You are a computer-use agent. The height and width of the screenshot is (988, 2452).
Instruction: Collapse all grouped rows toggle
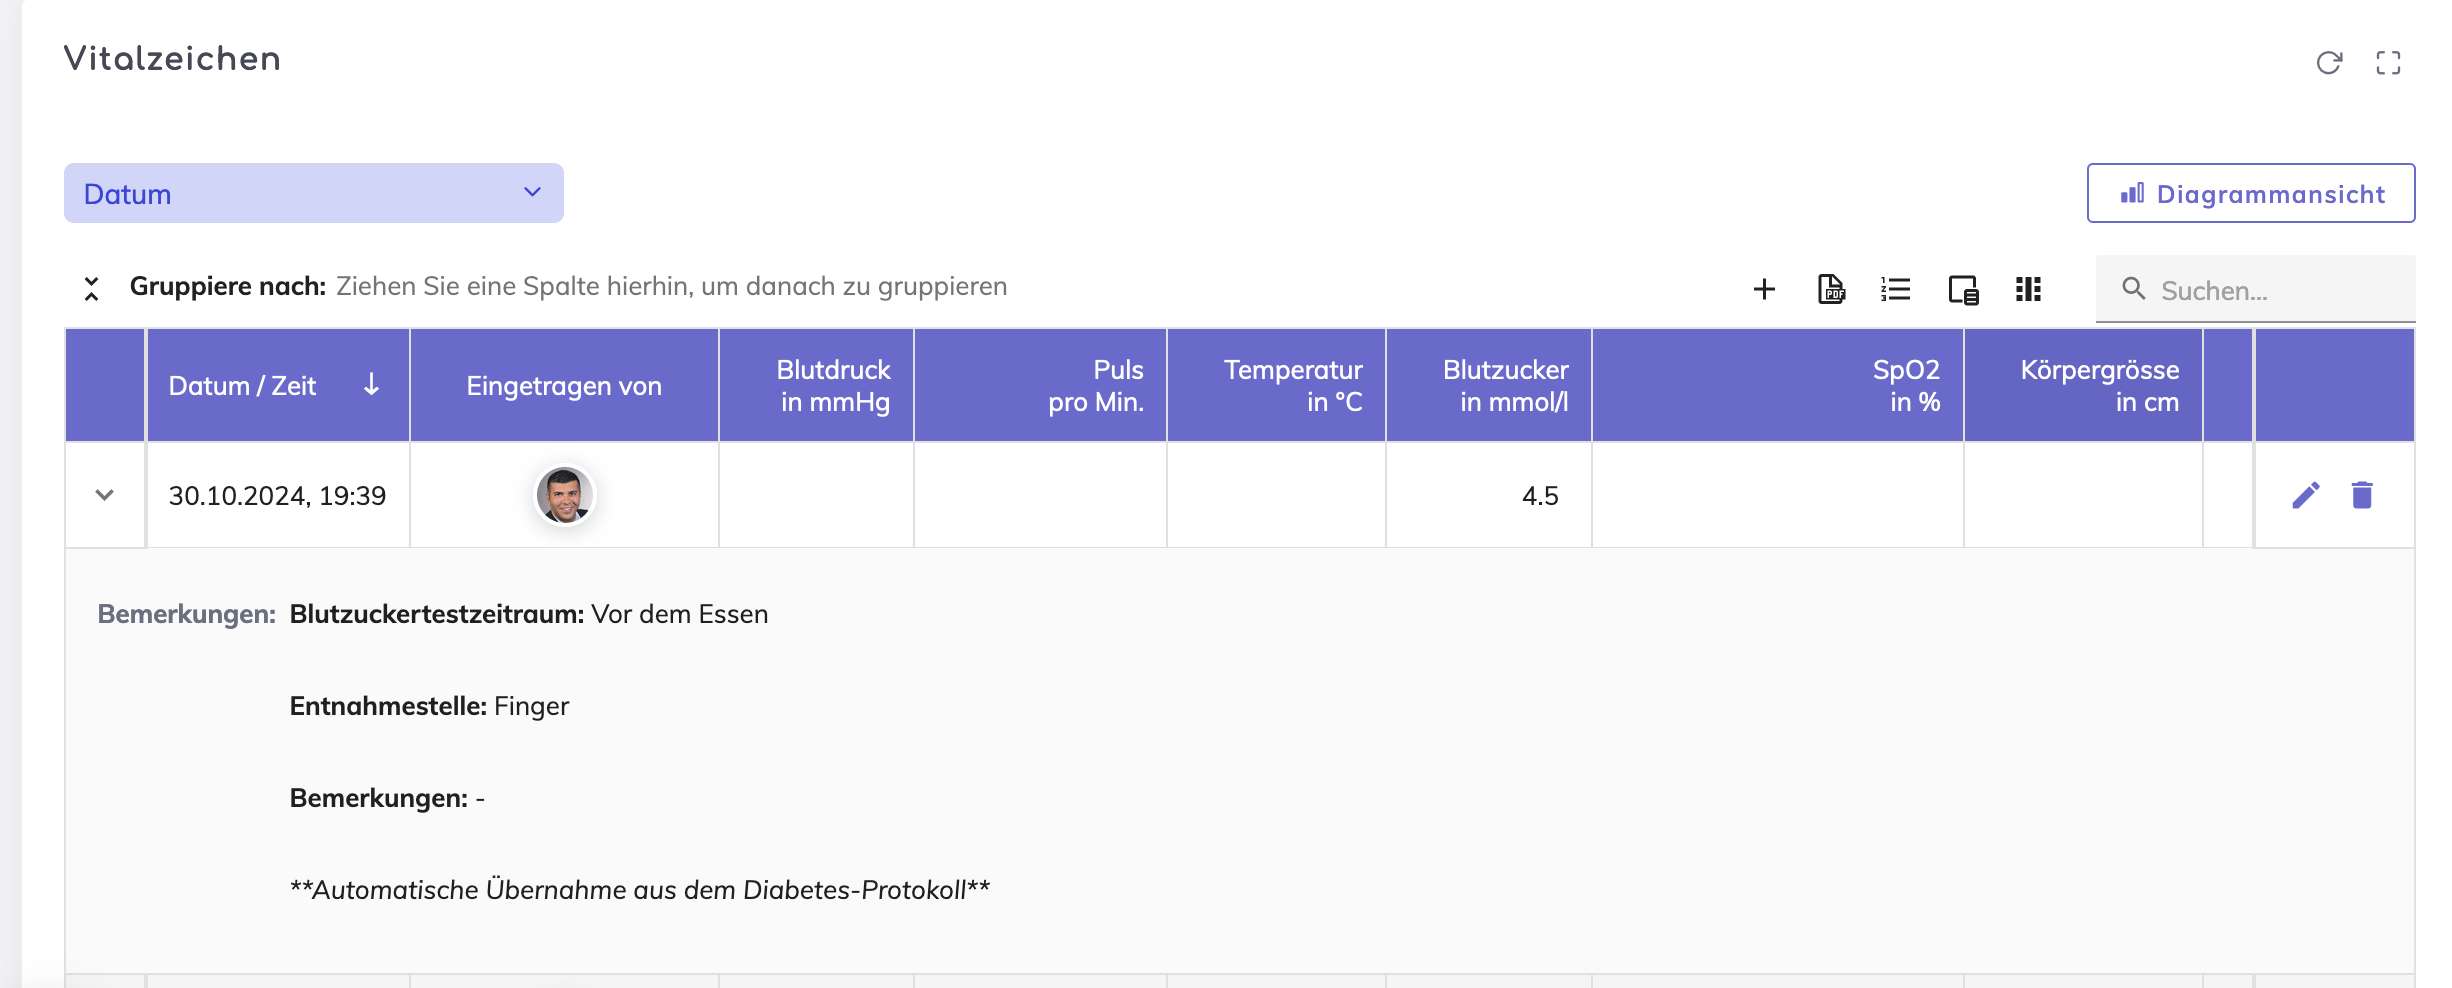click(91, 289)
